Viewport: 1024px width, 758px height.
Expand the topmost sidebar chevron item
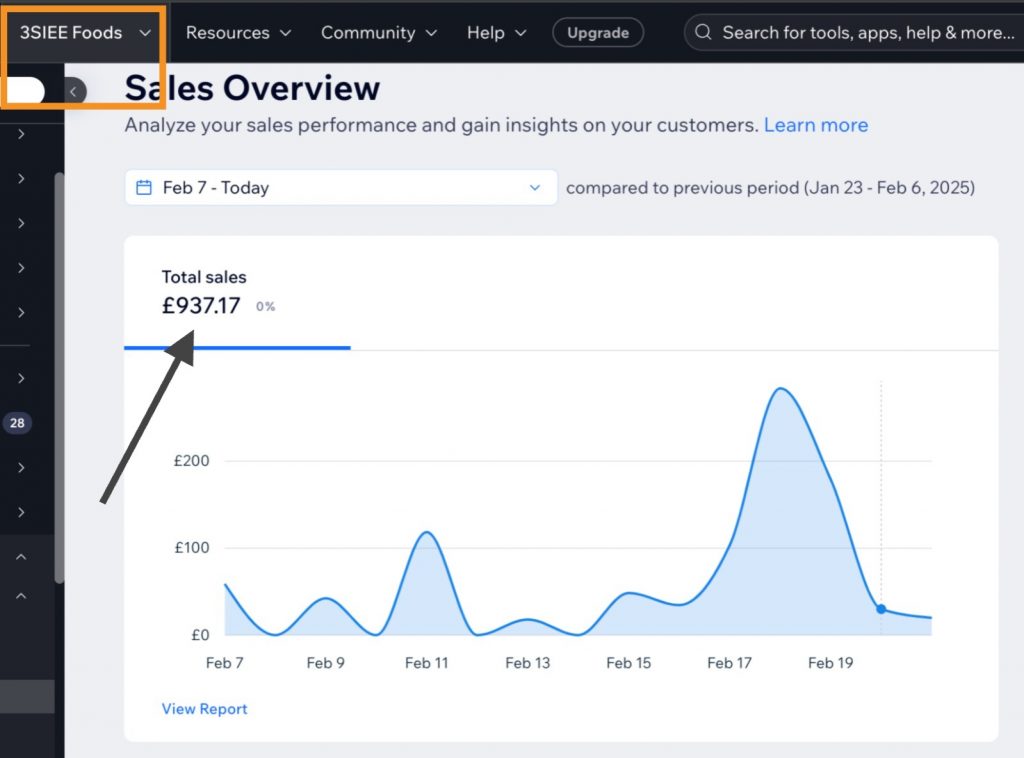pos(21,134)
